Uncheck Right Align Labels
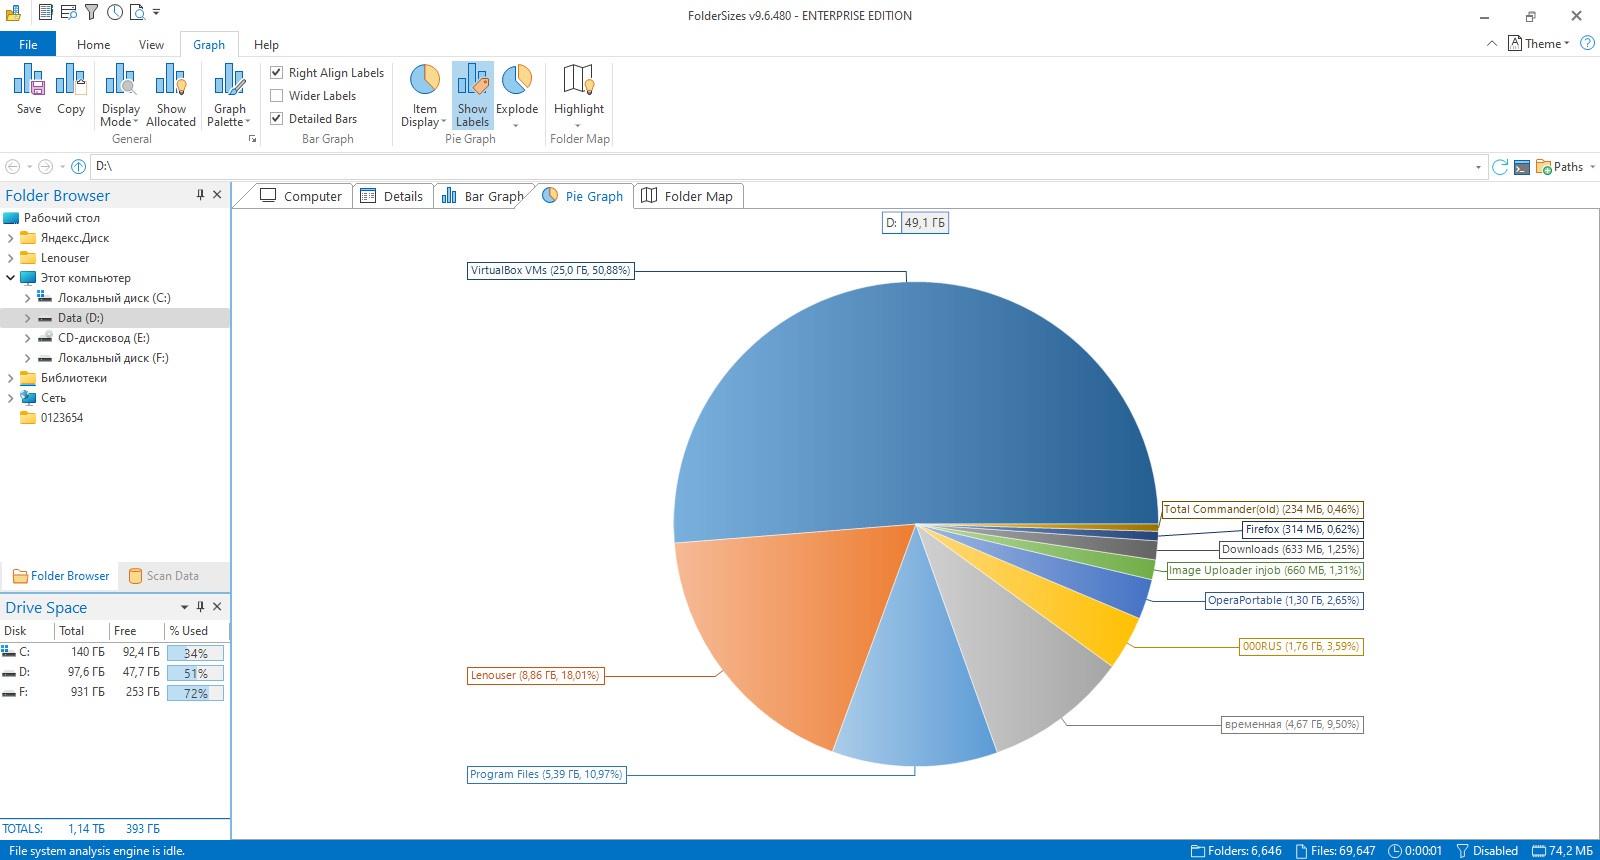1600x860 pixels. click(x=277, y=73)
